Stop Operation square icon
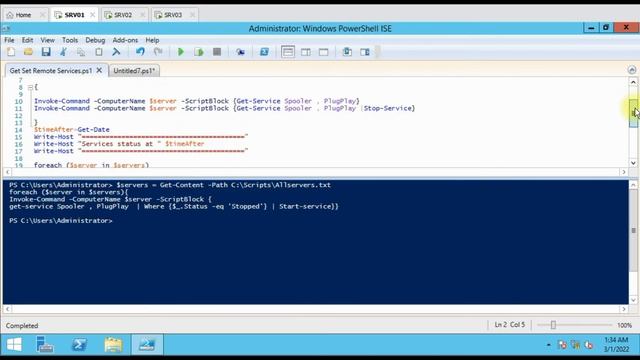Screen dimensions: 640x360 (217, 52)
